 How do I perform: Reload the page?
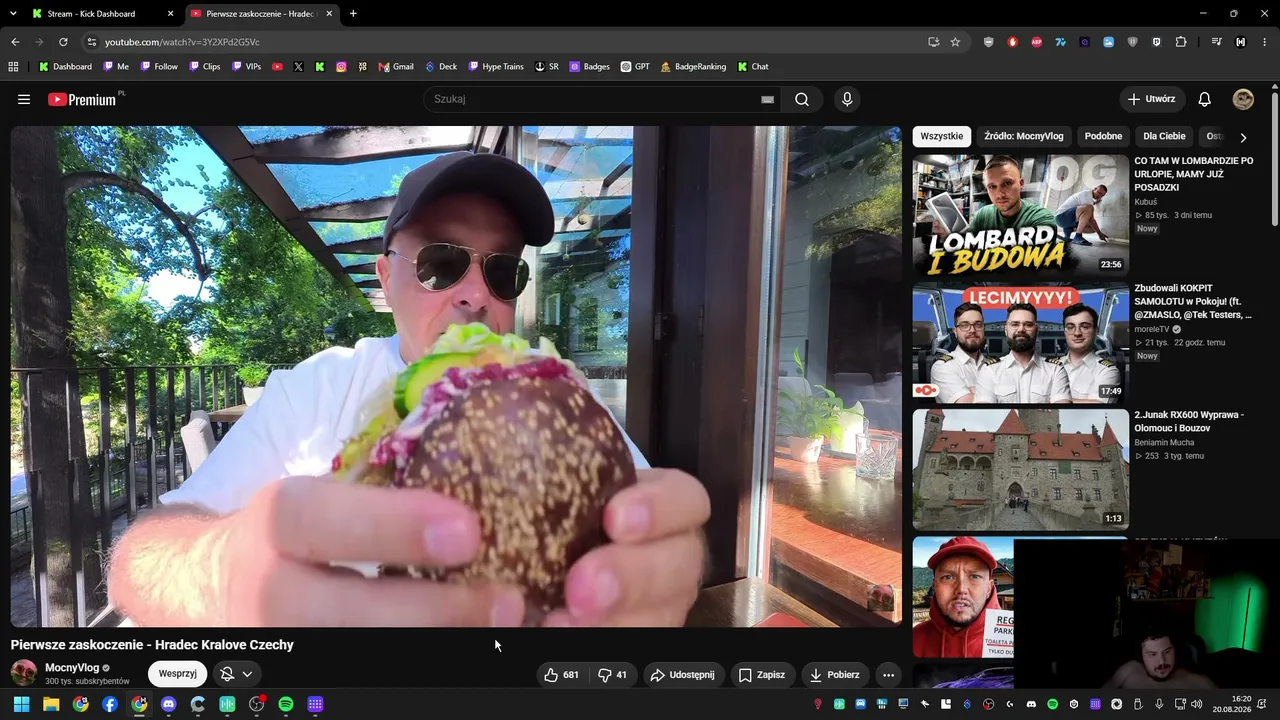pyautogui.click(x=63, y=42)
